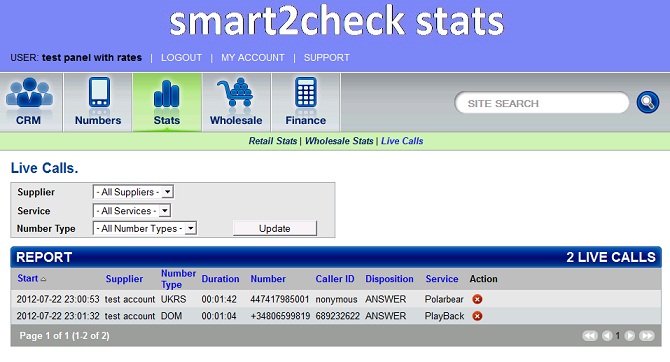Open the SUPPORT link
Screen dimensions: 670x362
coord(326,58)
